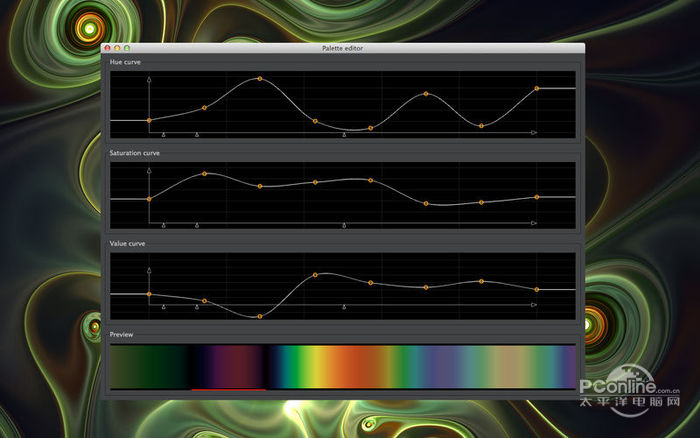Click the sixth Saturation point at the curve's lowest dip

tap(426, 204)
